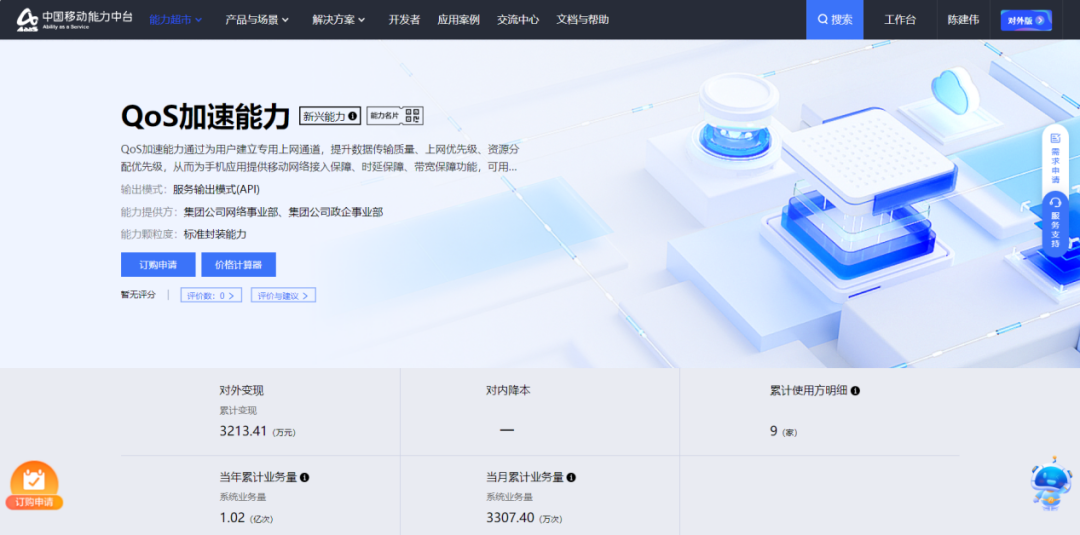Screen dimensions: 1080x535
Task: Click the 对内降本 heading
Action: pos(508,390)
